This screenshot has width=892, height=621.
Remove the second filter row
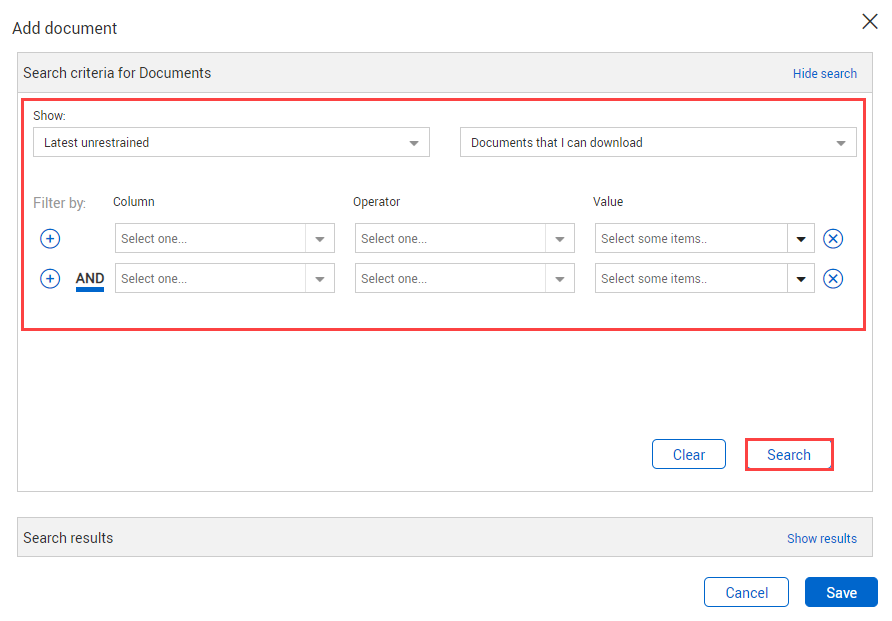coord(833,279)
